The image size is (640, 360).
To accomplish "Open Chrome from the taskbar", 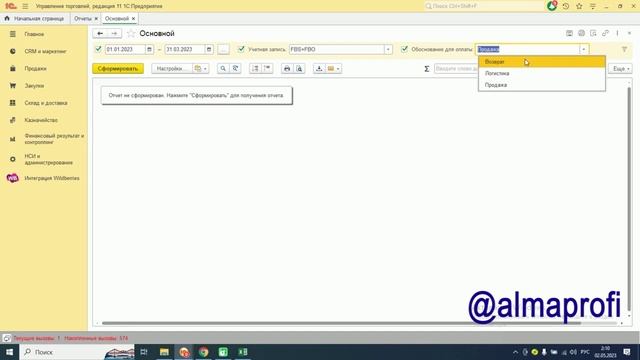I will click(203, 352).
